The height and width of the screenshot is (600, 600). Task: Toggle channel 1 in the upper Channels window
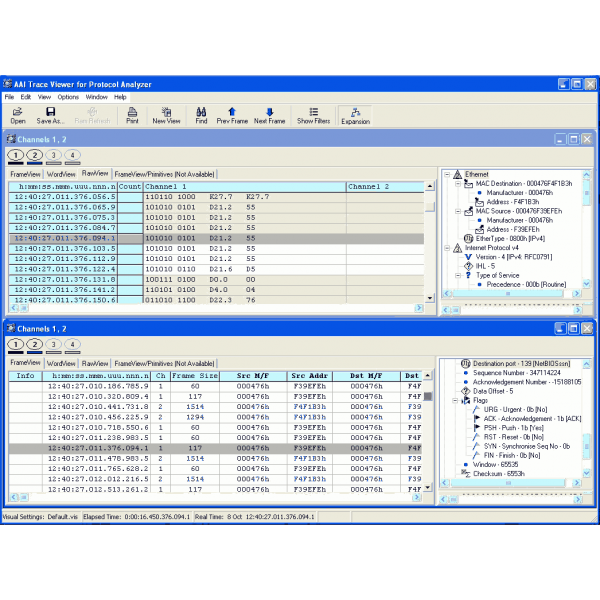click(x=16, y=155)
